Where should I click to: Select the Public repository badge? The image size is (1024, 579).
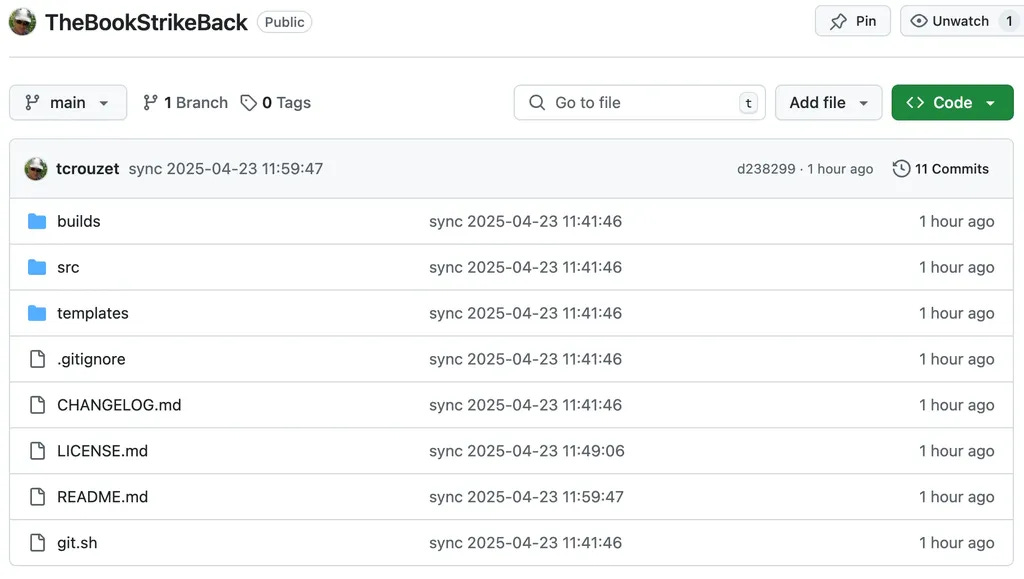284,21
